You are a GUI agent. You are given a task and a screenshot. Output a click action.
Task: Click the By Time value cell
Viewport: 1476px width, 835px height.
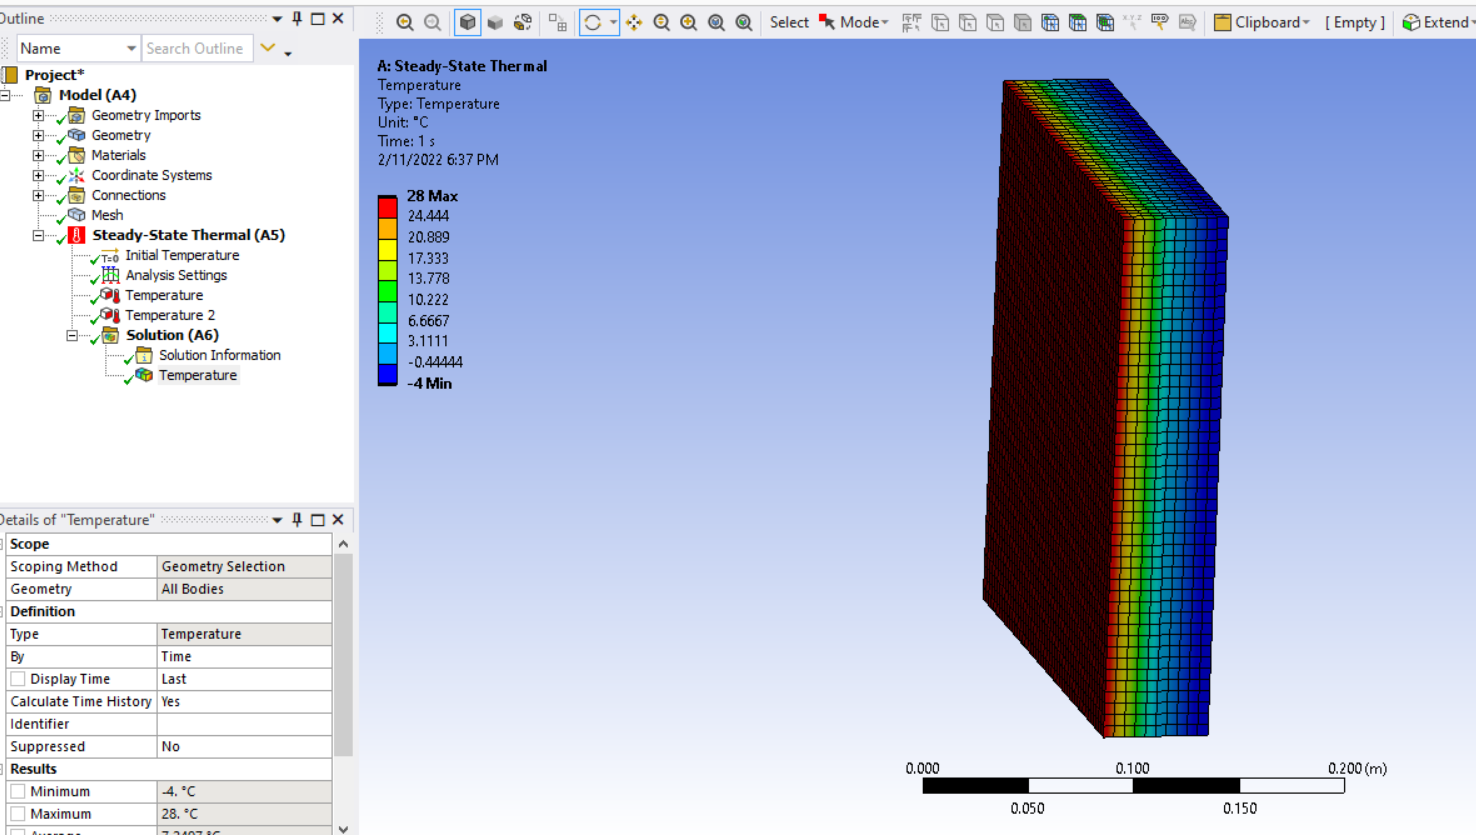coord(244,656)
